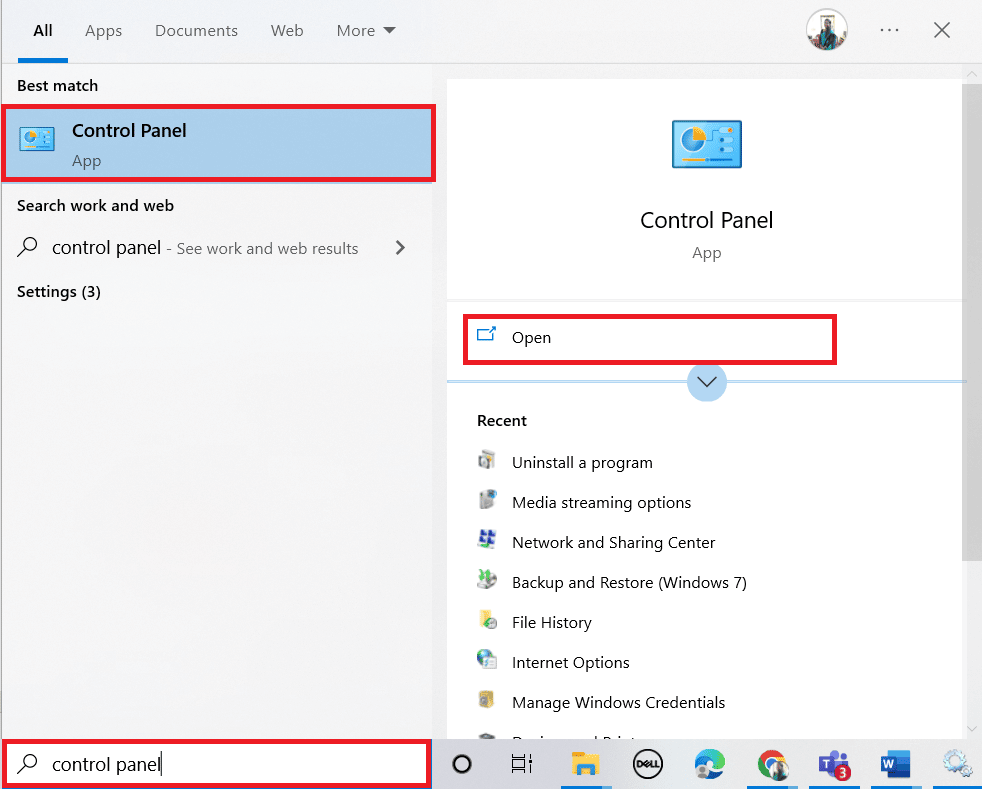Open Google Chrome from the taskbar
The height and width of the screenshot is (789, 982).
[x=772, y=764]
